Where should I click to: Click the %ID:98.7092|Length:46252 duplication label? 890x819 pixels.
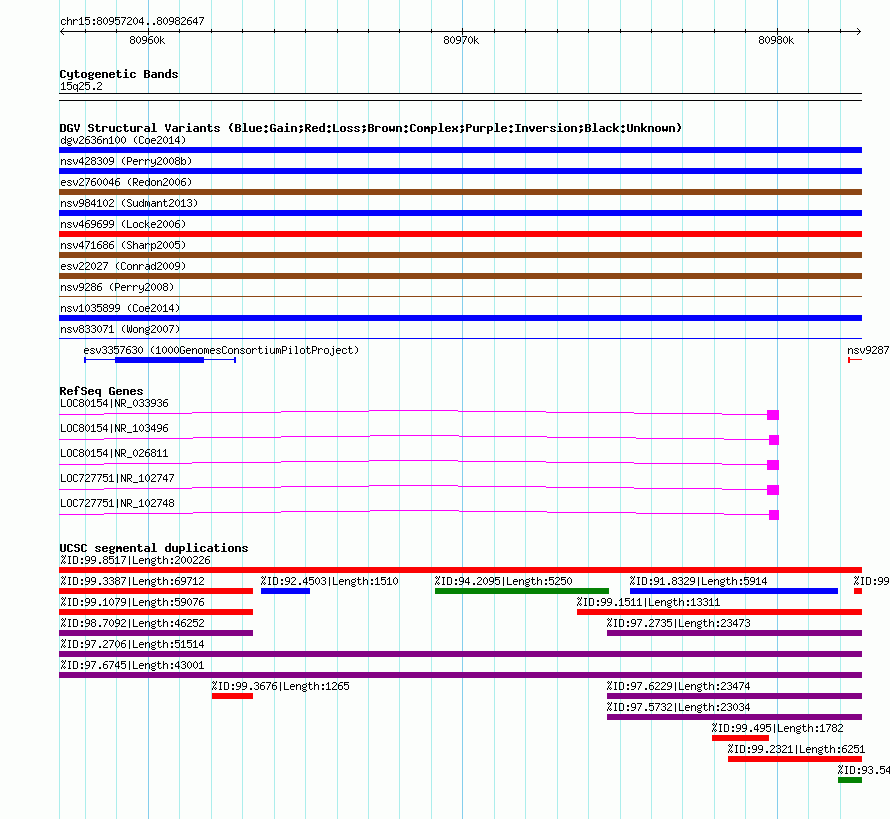tap(132, 623)
